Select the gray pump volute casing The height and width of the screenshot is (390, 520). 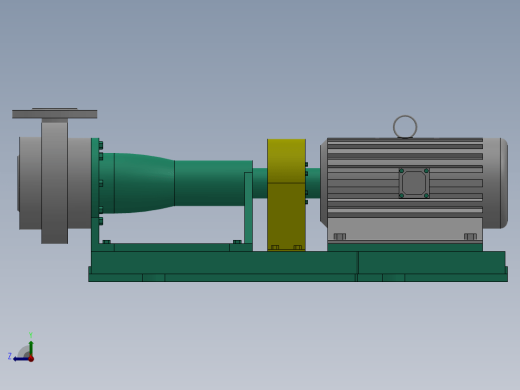54,183
